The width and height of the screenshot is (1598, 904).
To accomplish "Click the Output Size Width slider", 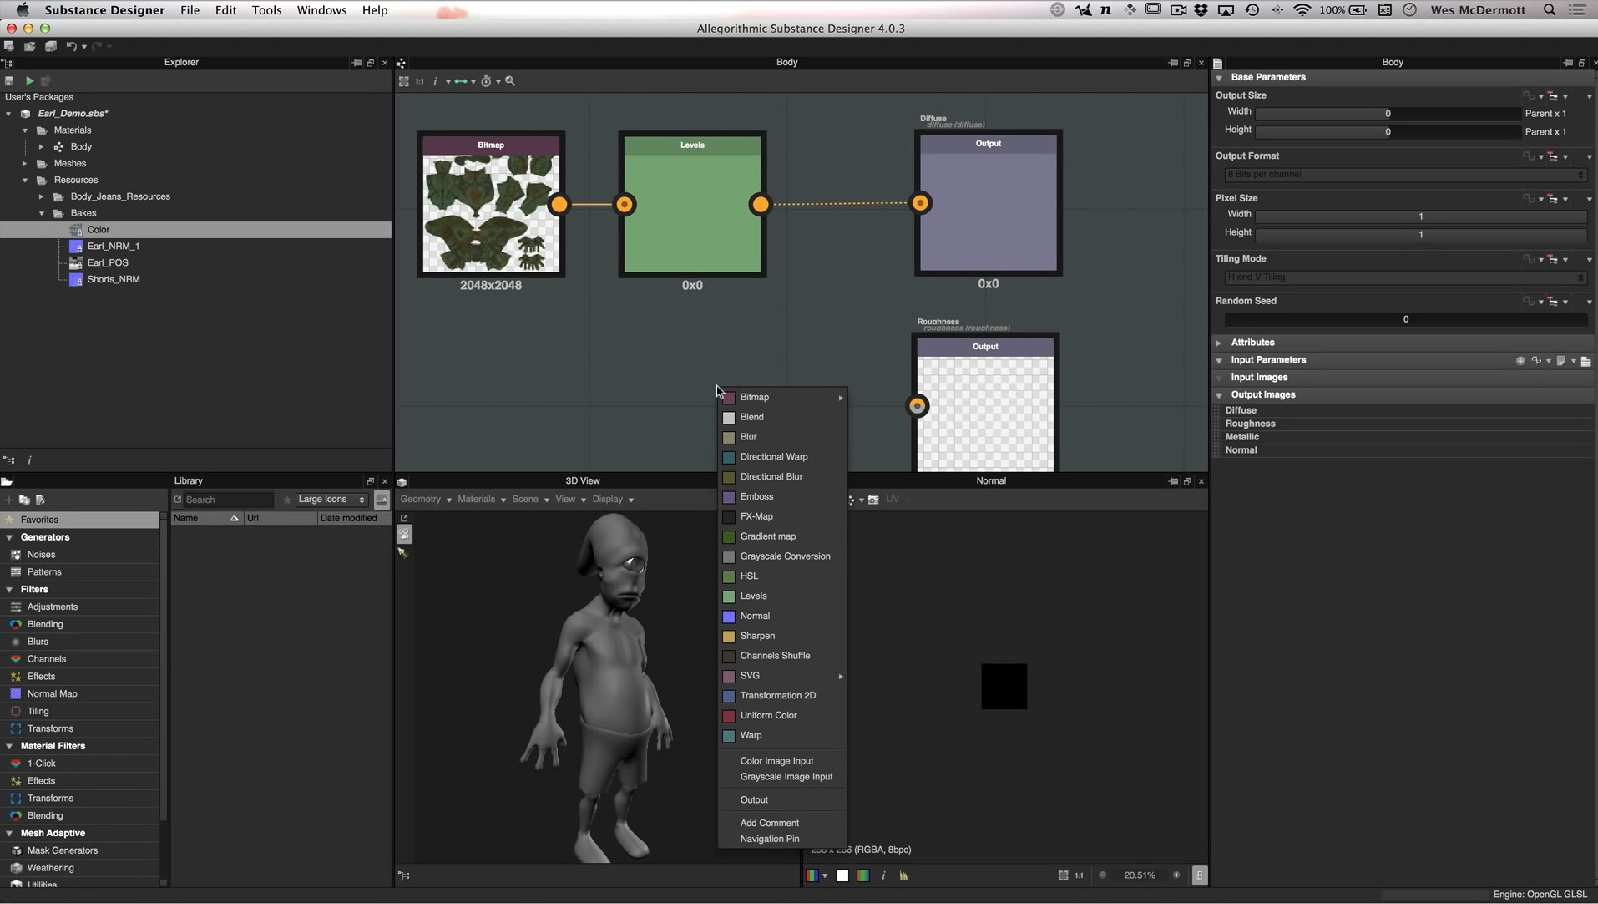I will click(1387, 113).
